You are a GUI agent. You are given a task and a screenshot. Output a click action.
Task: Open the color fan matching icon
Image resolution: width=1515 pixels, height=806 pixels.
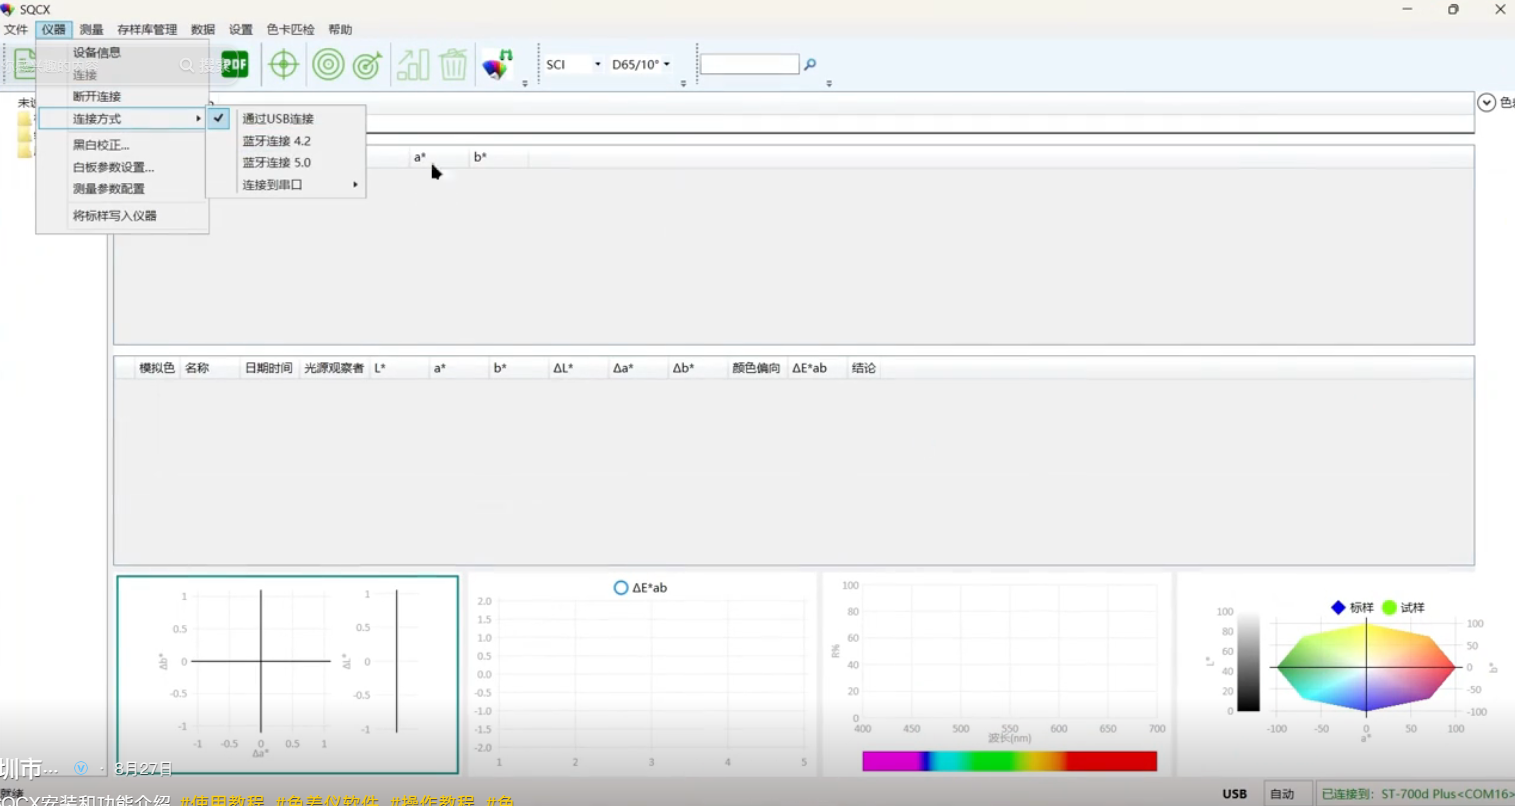(497, 64)
